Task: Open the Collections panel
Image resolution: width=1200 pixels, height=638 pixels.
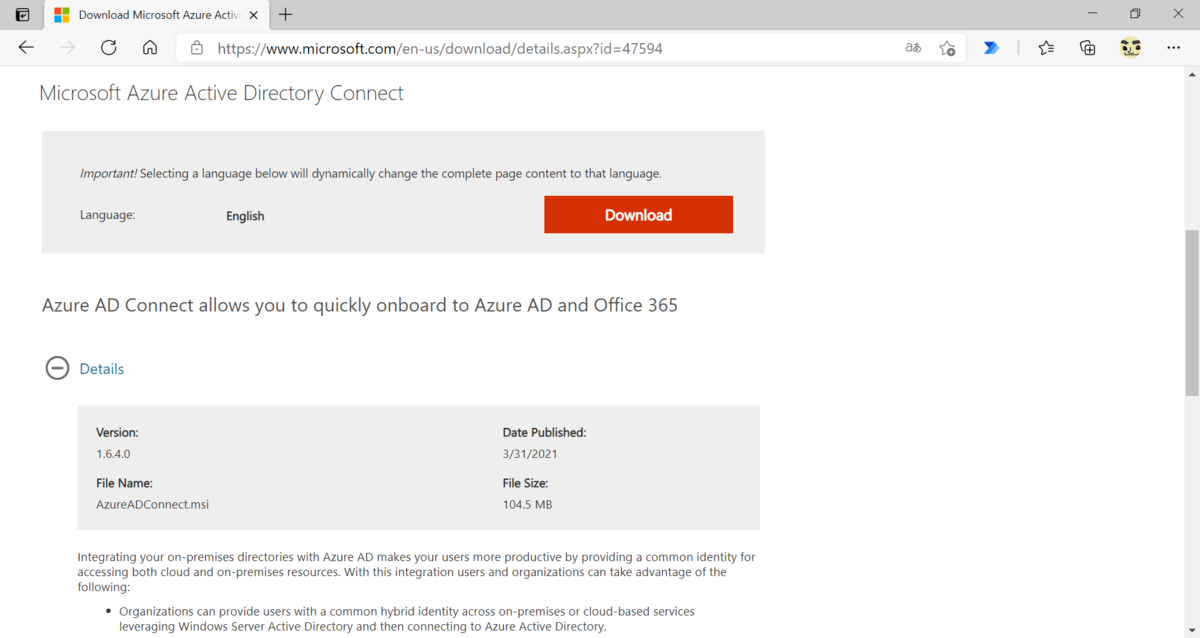Action: (x=1088, y=48)
